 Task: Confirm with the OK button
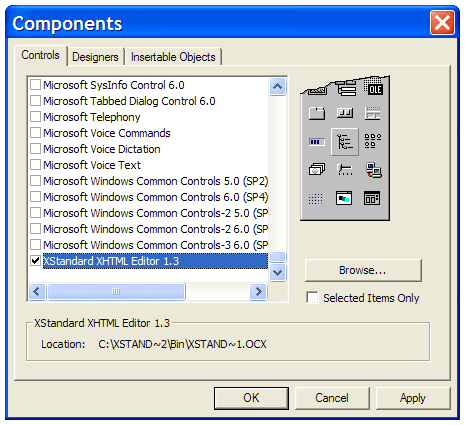[251, 398]
